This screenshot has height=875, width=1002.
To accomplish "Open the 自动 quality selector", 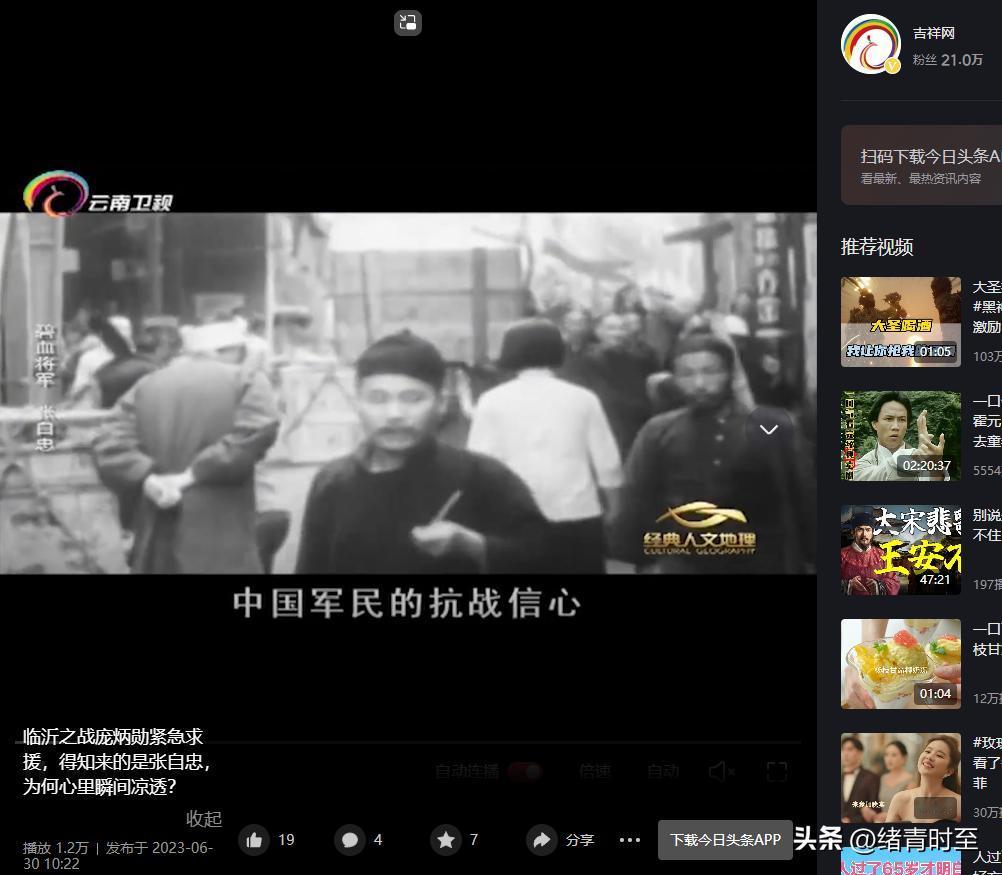I will tap(663, 771).
